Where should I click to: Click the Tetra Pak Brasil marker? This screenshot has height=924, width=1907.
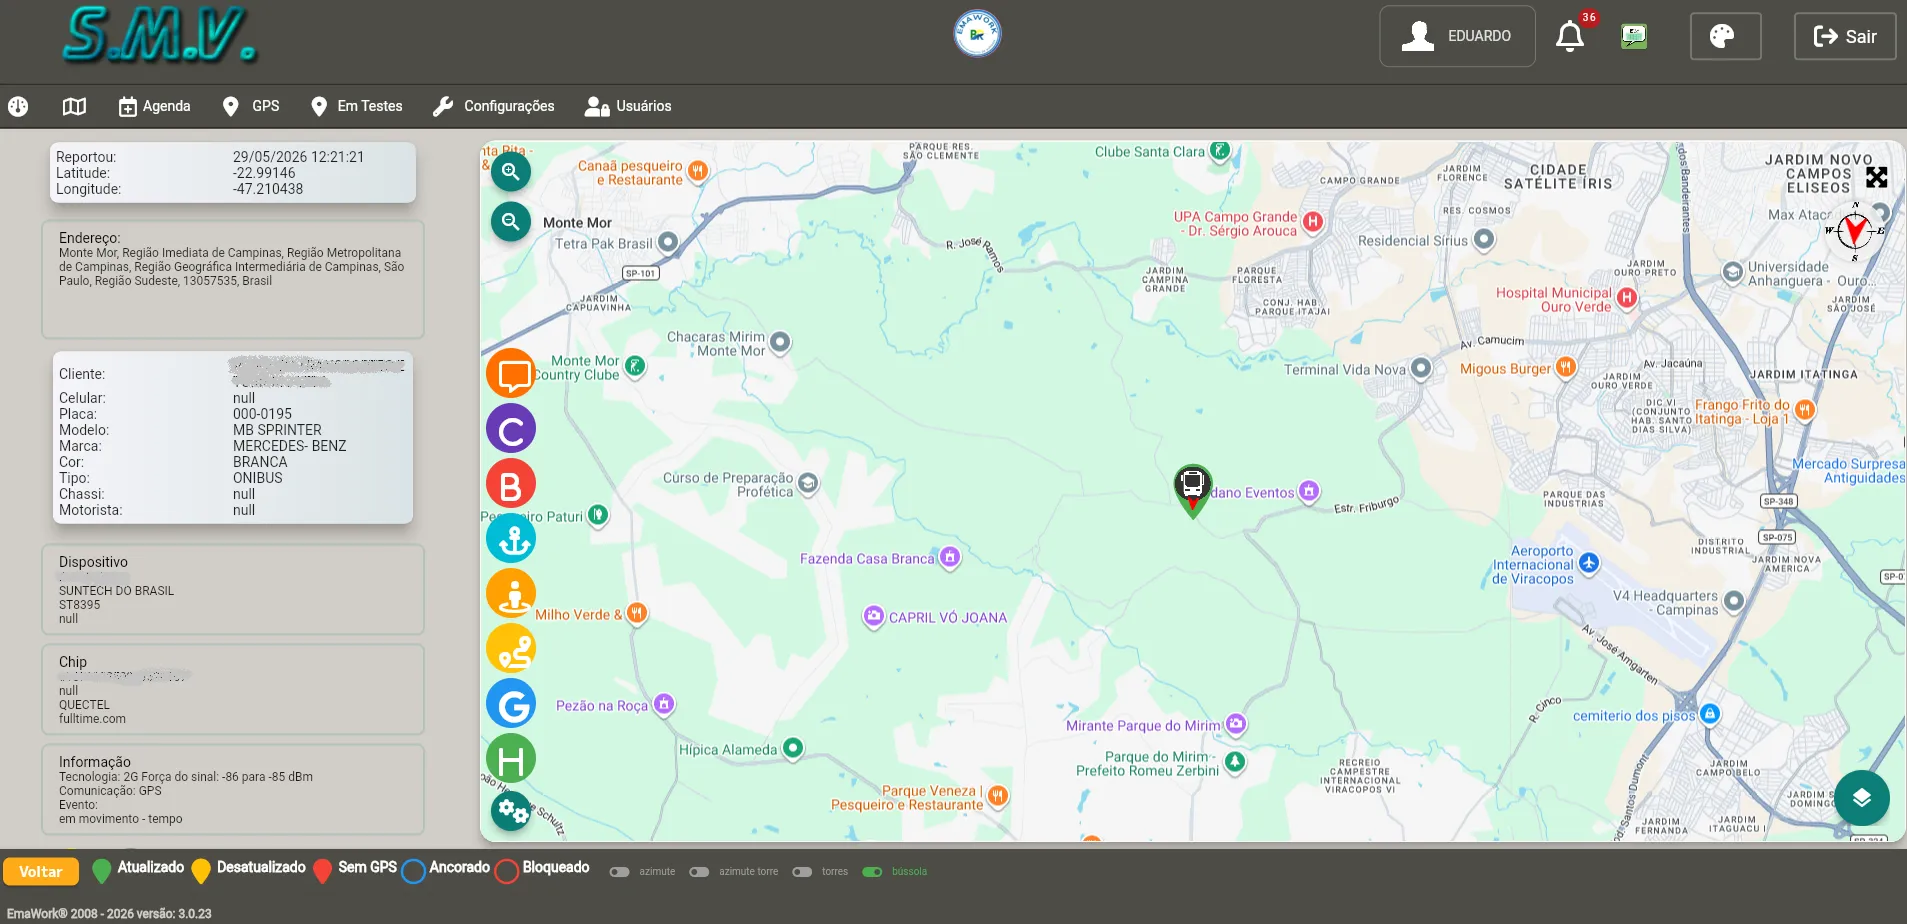point(668,242)
